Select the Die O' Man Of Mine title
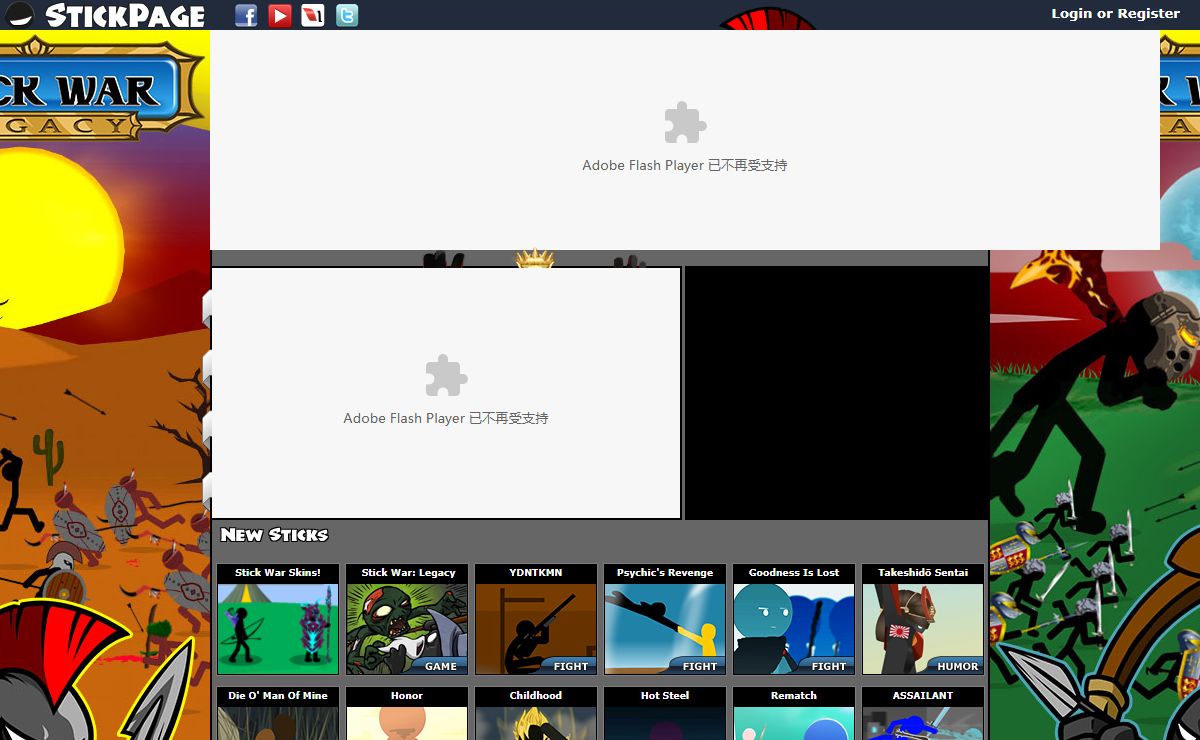This screenshot has height=740, width=1200. click(278, 695)
